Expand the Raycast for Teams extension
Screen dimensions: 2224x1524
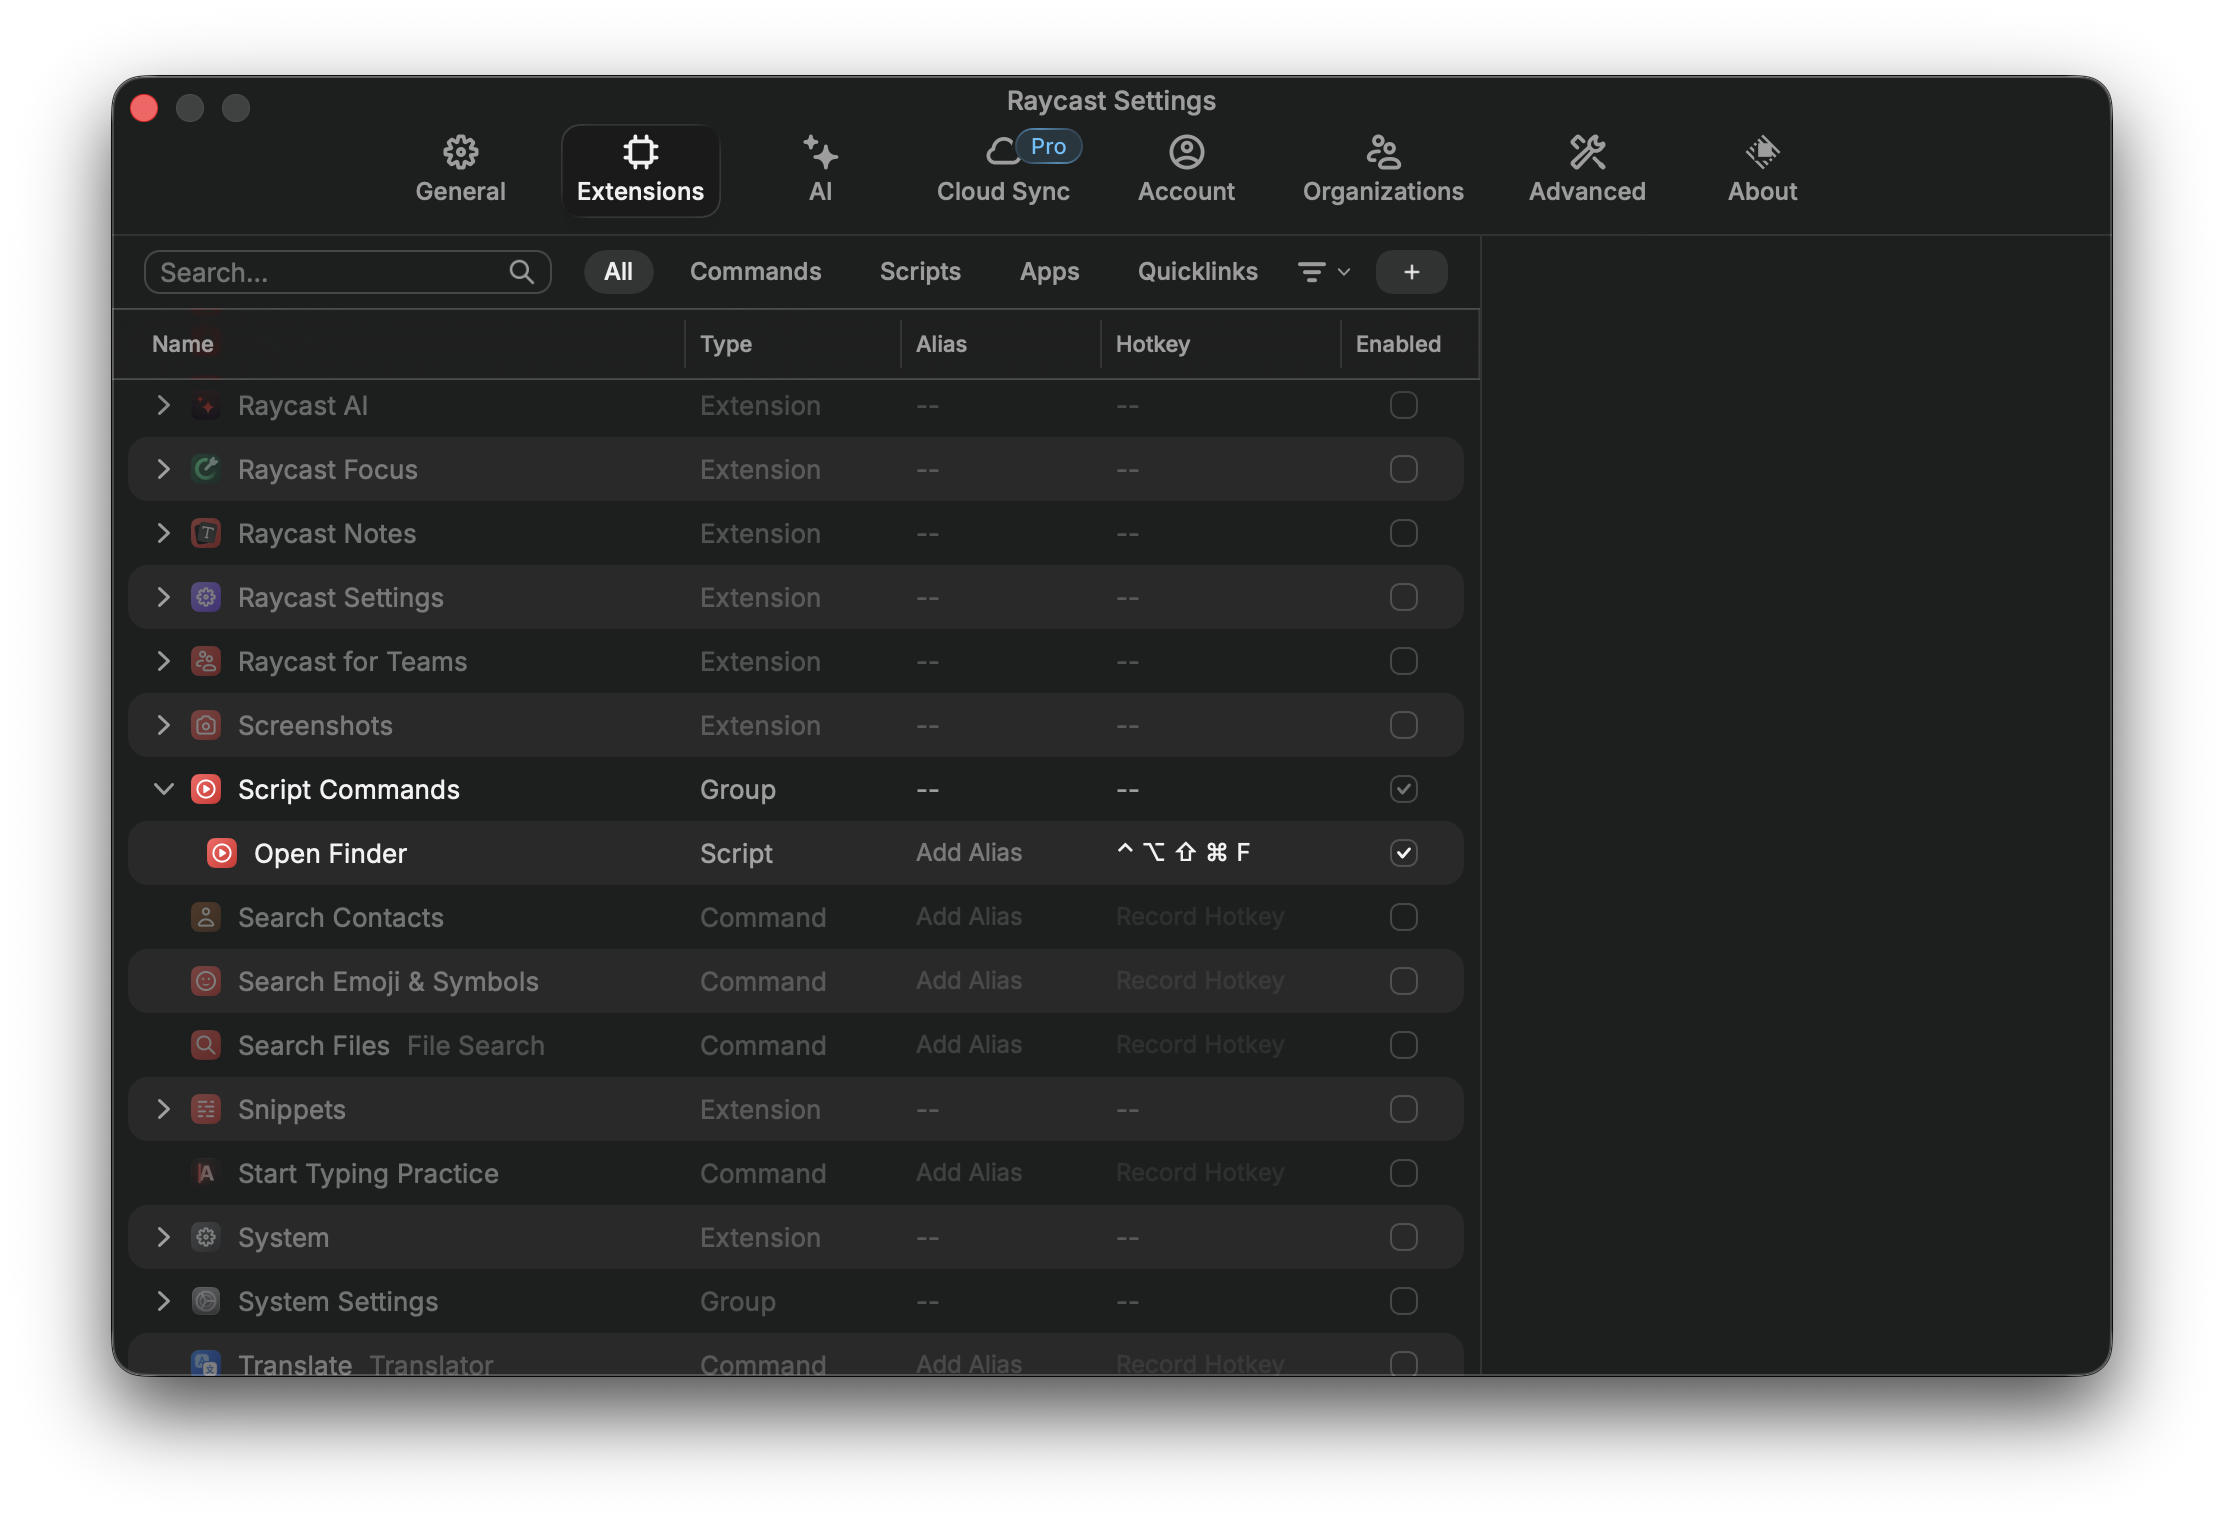(x=163, y=661)
